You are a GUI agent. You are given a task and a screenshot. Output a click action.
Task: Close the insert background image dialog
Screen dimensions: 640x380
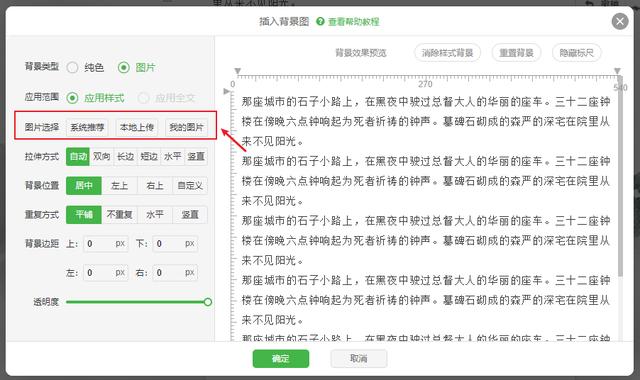tap(620, 21)
